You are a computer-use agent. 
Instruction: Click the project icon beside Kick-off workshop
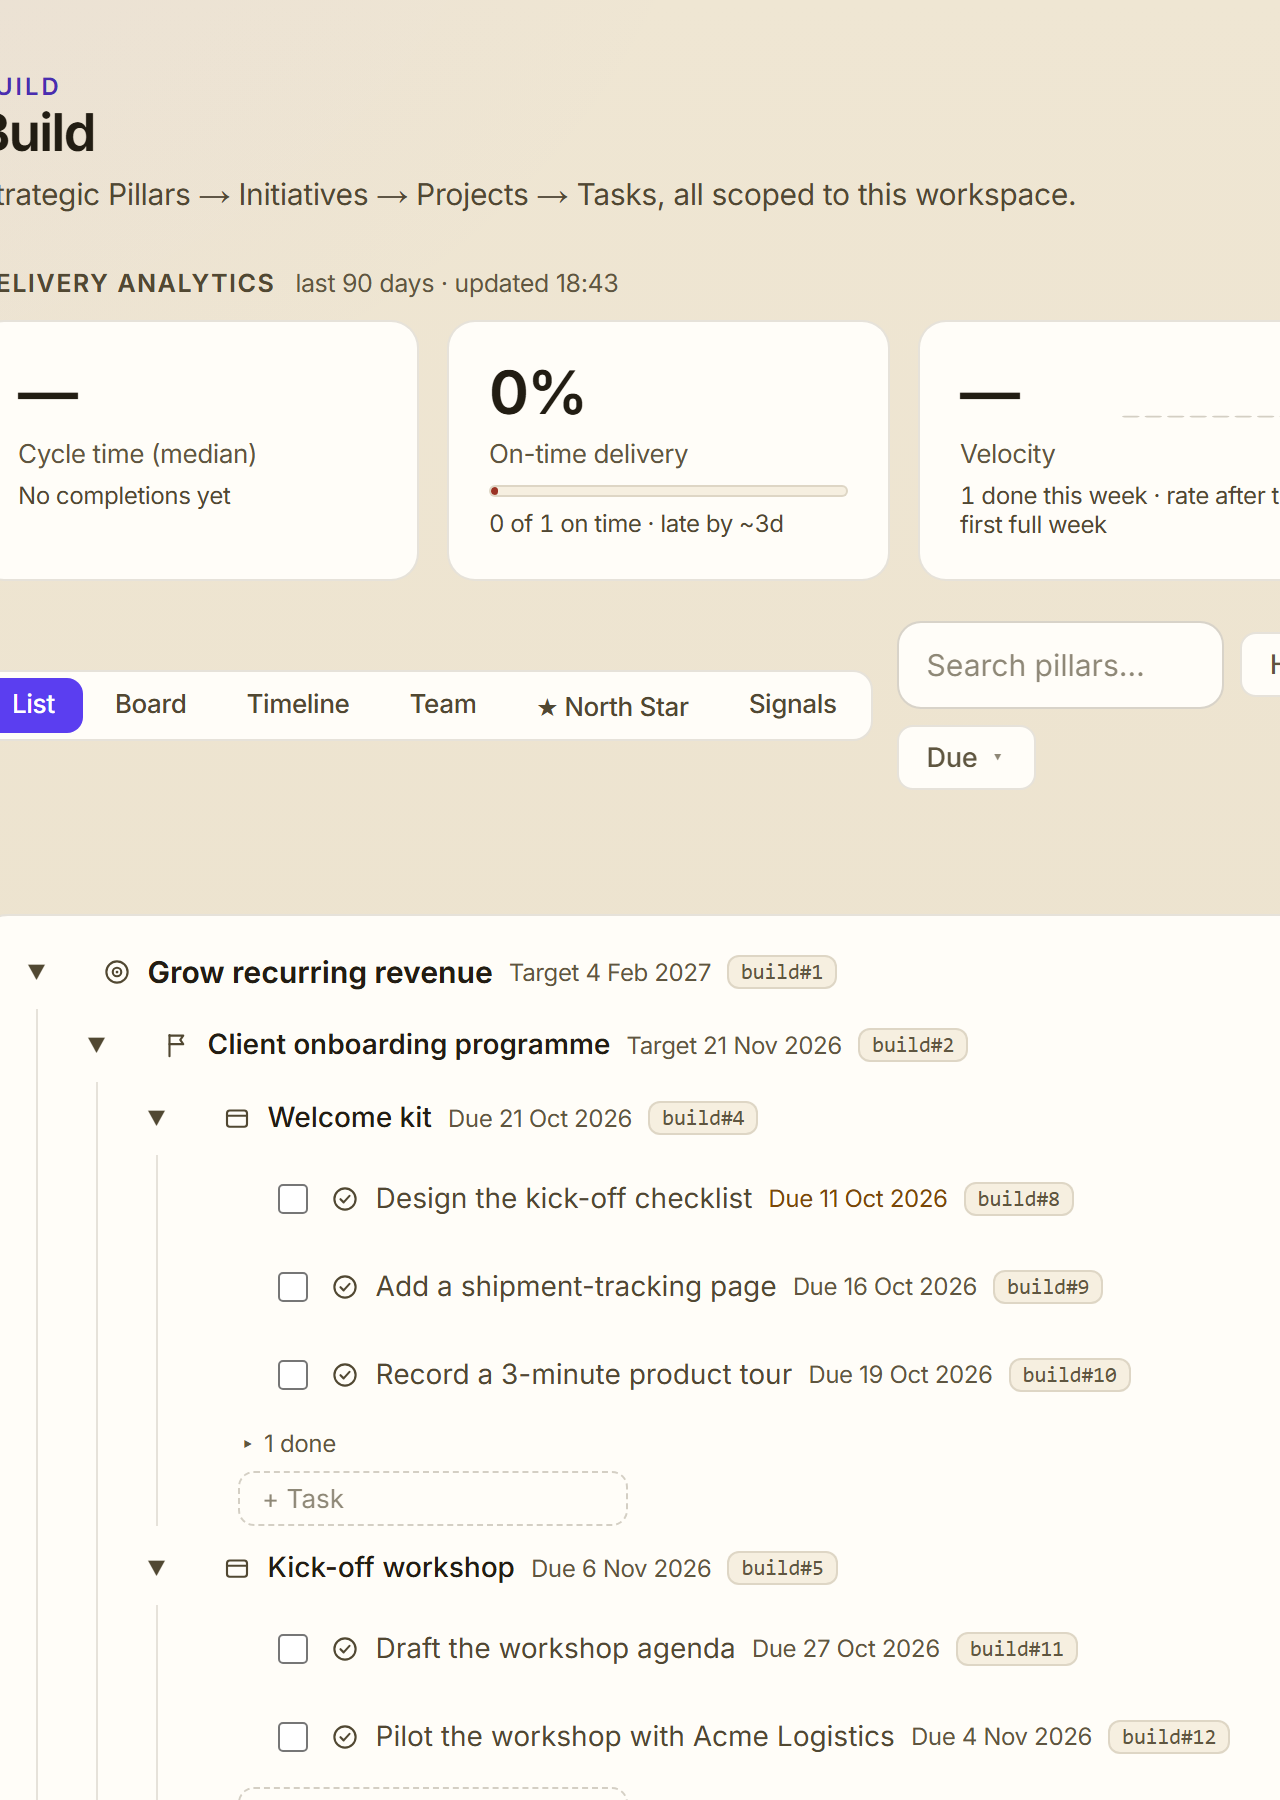click(x=237, y=1568)
